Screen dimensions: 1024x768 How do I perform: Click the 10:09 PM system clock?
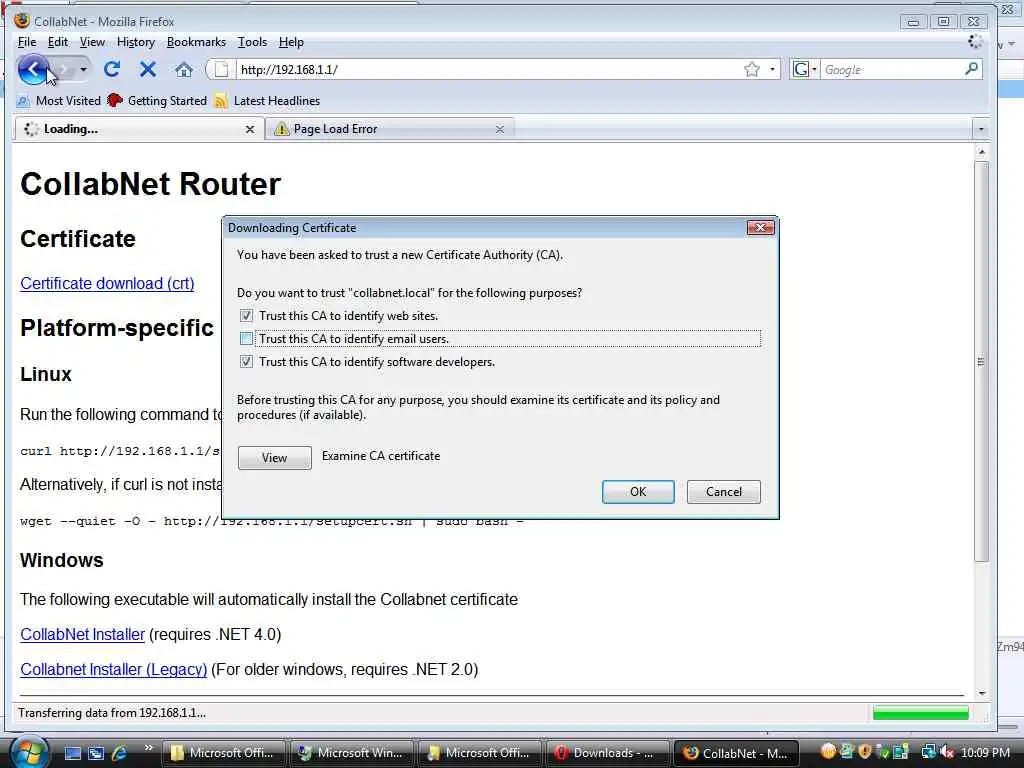pyautogui.click(x=985, y=752)
